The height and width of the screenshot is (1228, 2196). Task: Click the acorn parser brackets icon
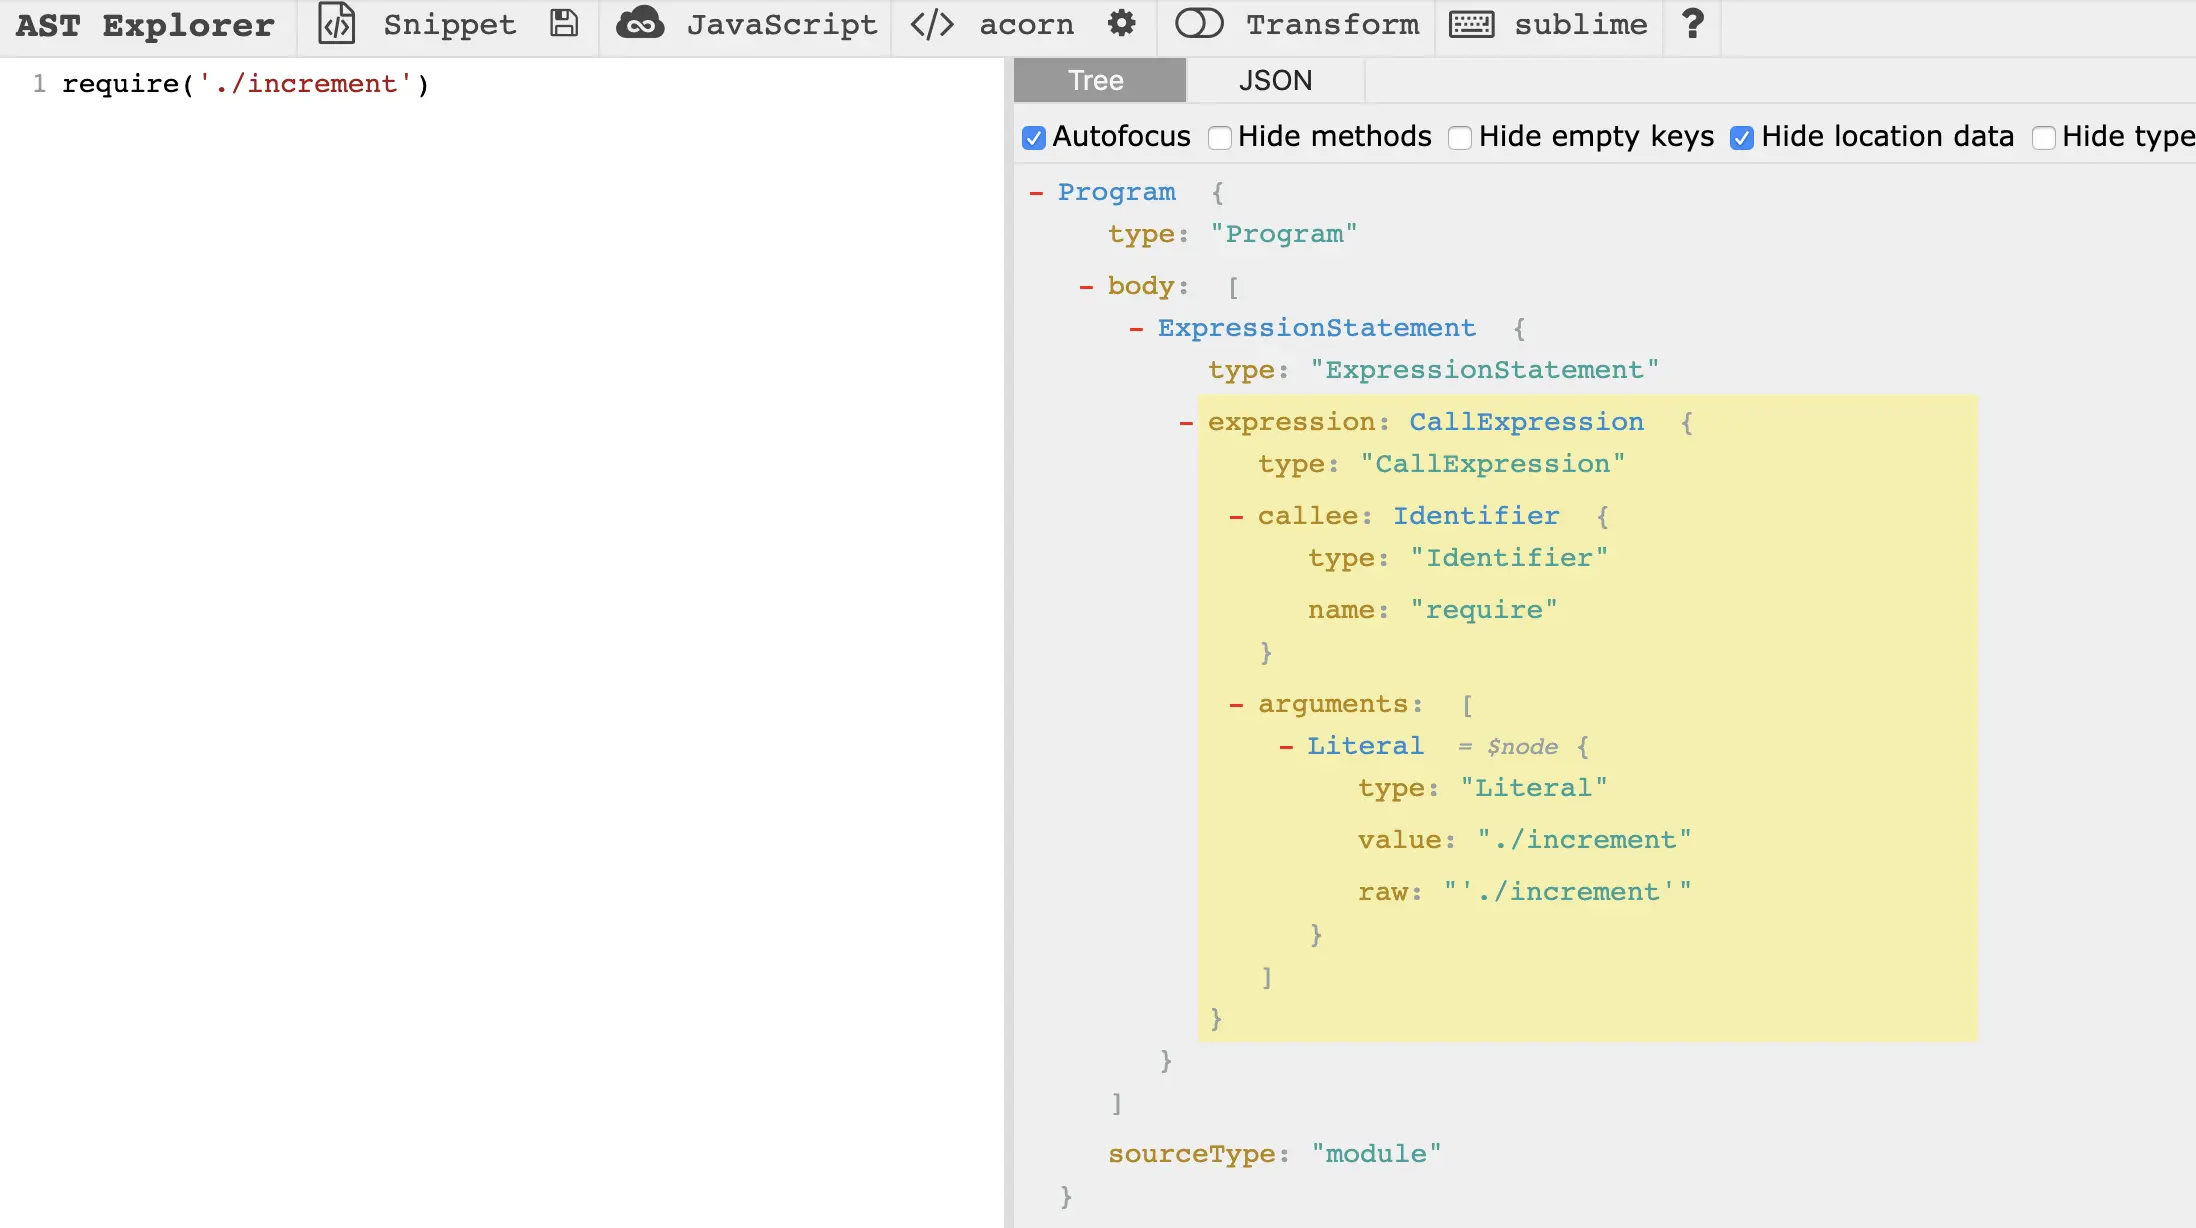click(x=932, y=24)
